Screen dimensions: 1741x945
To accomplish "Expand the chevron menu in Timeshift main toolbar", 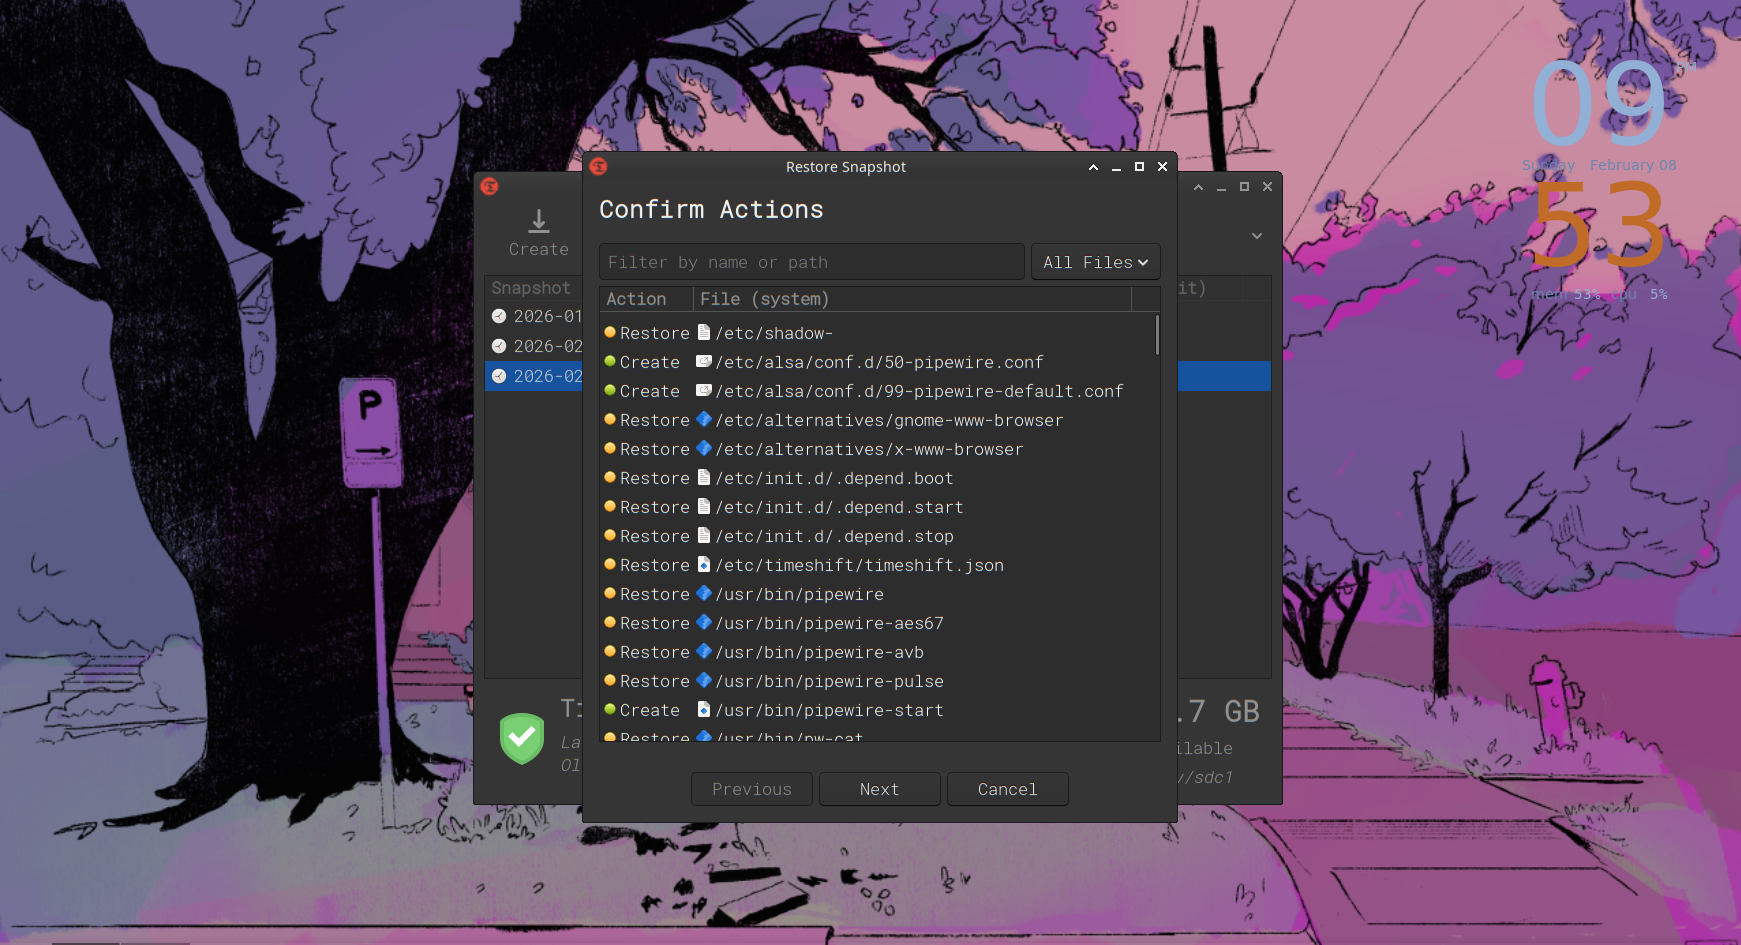I will [1257, 236].
